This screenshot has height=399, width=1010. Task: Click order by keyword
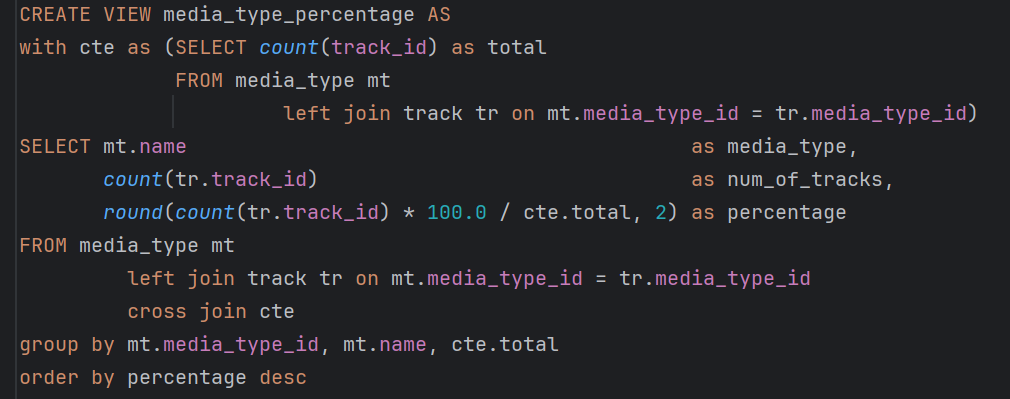pos(67,378)
